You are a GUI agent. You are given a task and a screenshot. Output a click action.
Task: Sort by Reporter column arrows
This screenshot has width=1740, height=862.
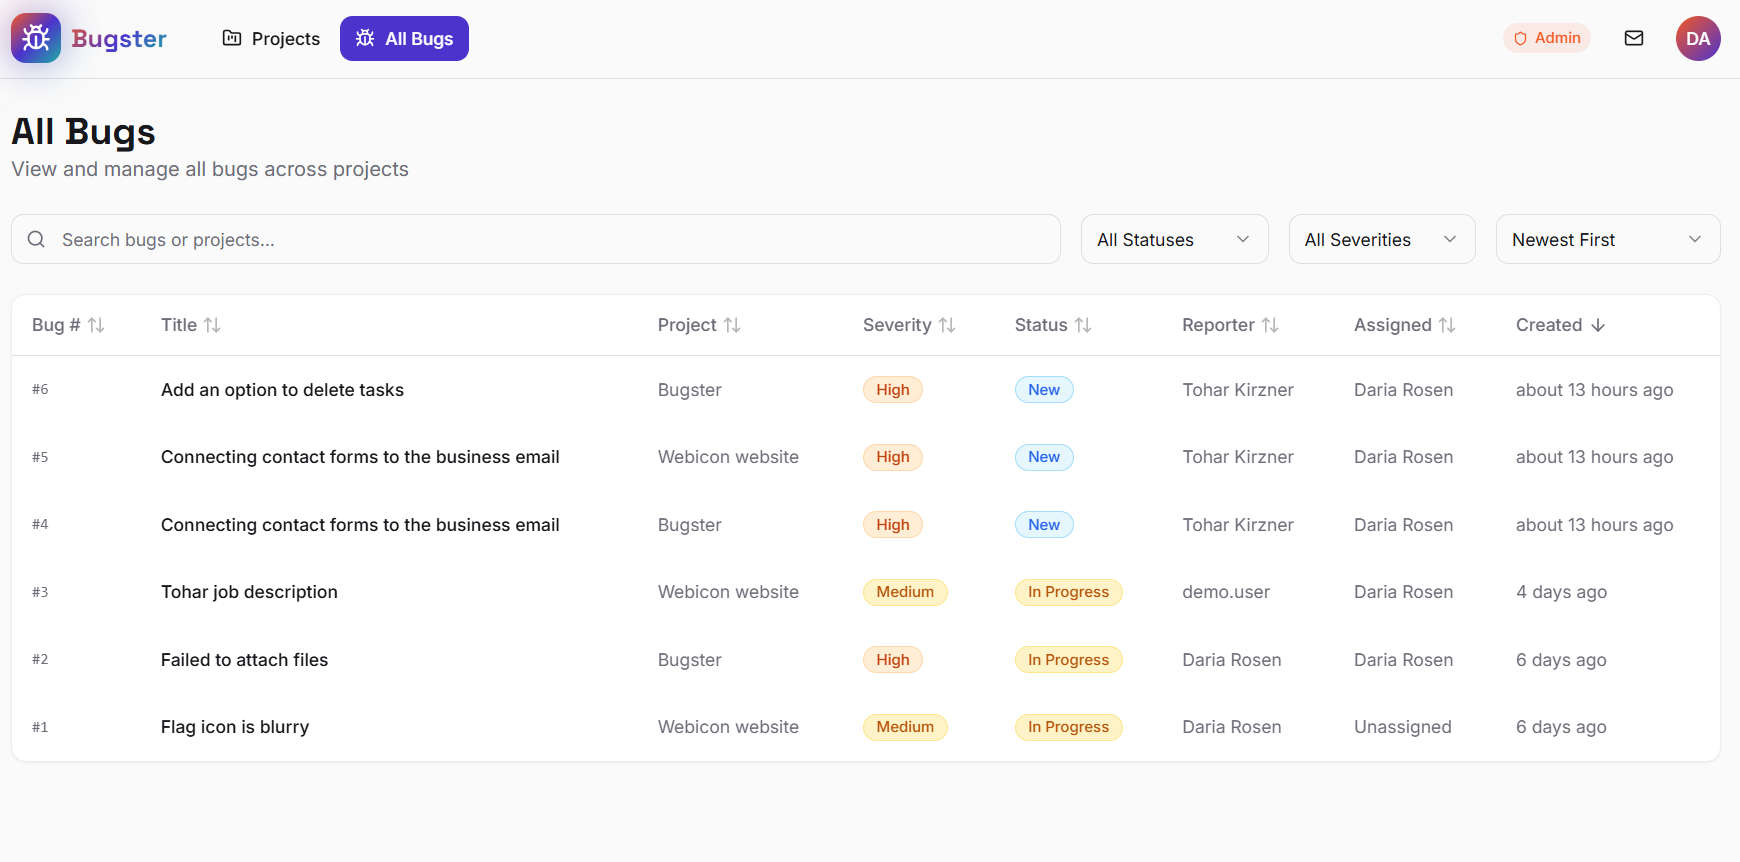tap(1270, 325)
